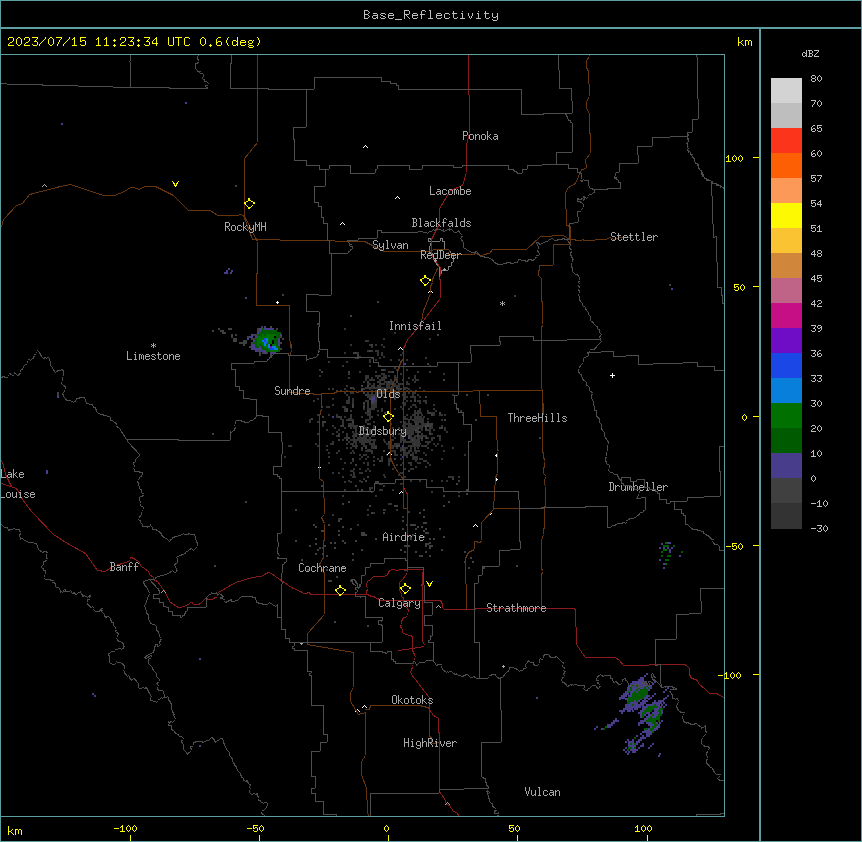
Task: Click the Innisfail town label
Action: 415,326
